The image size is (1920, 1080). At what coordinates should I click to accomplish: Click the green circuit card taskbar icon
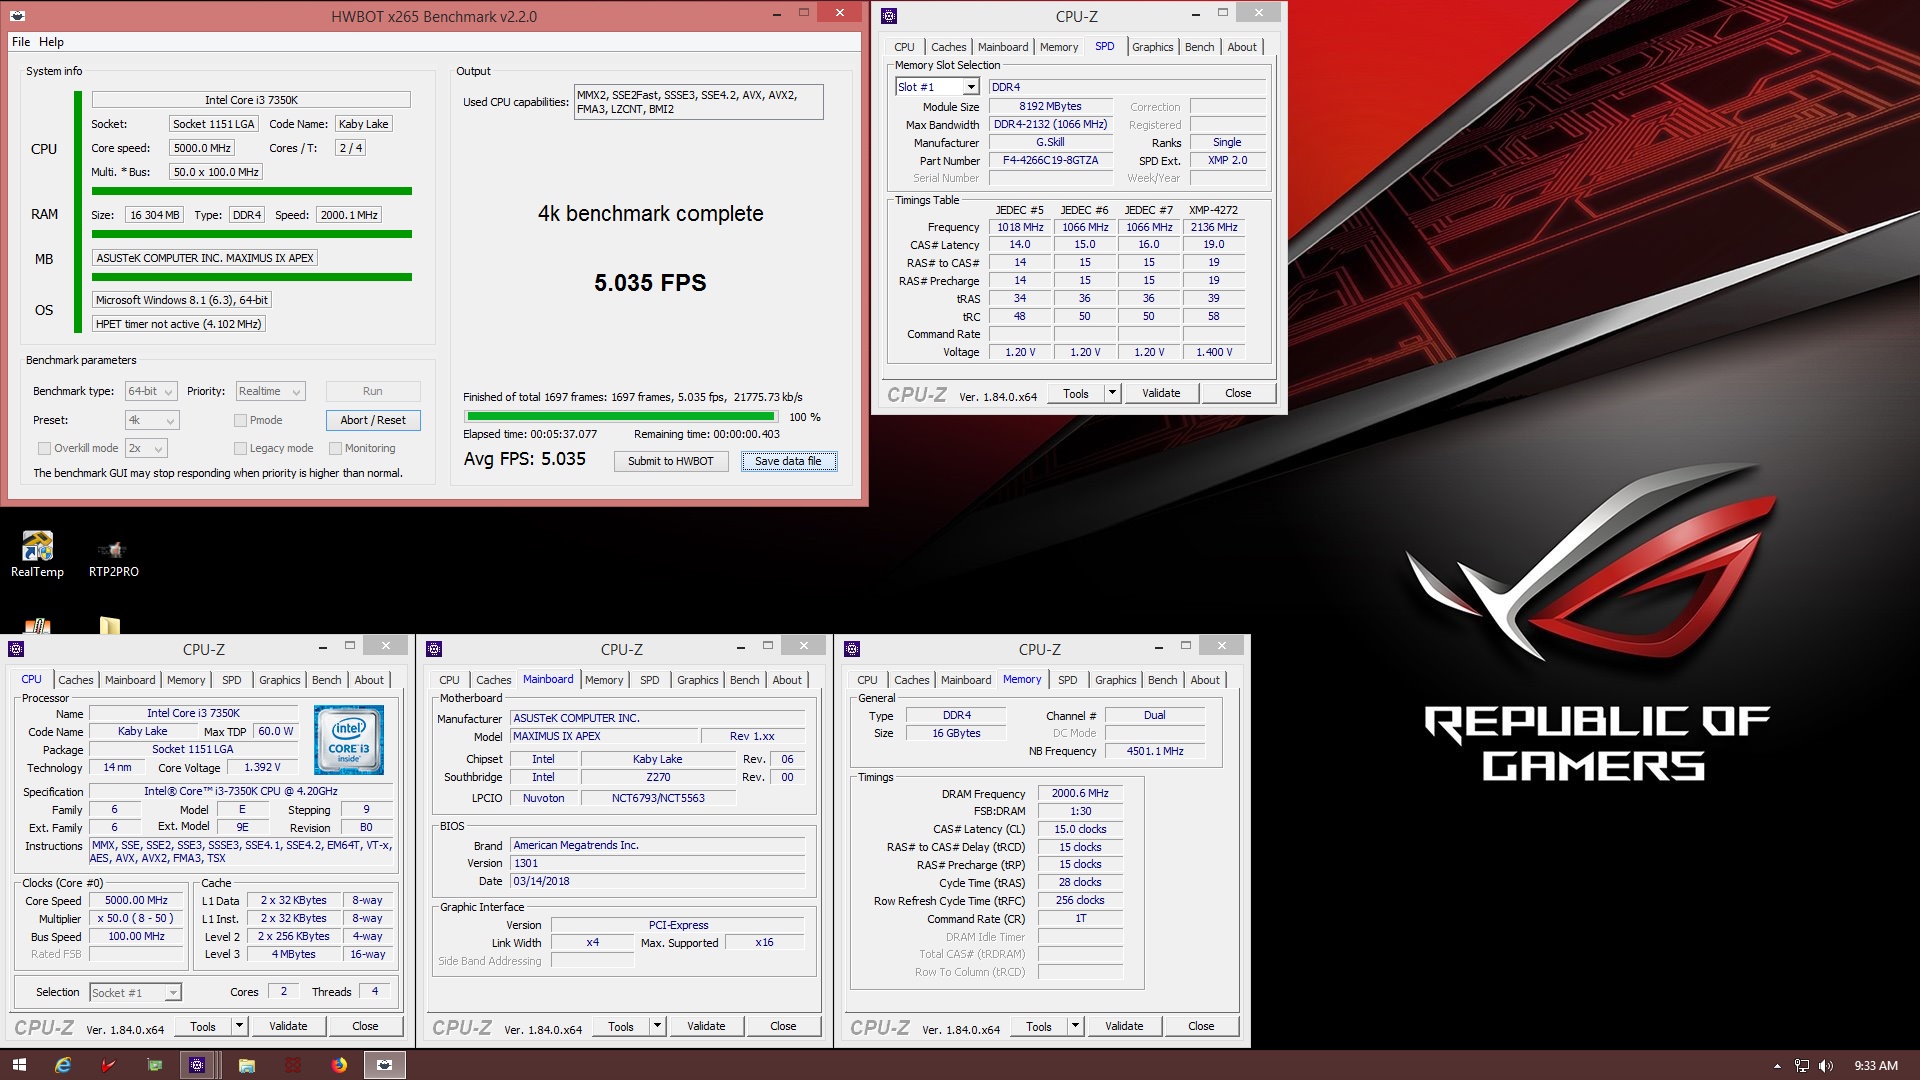[154, 1065]
